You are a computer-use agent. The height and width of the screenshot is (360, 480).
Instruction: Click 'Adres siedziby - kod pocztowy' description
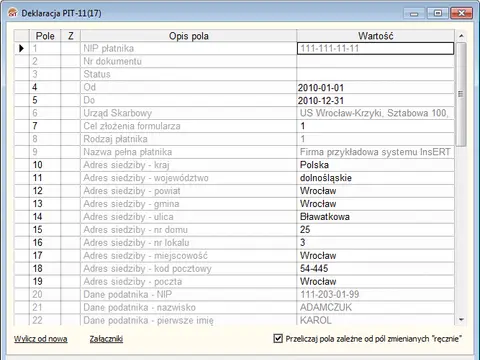(x=188, y=269)
